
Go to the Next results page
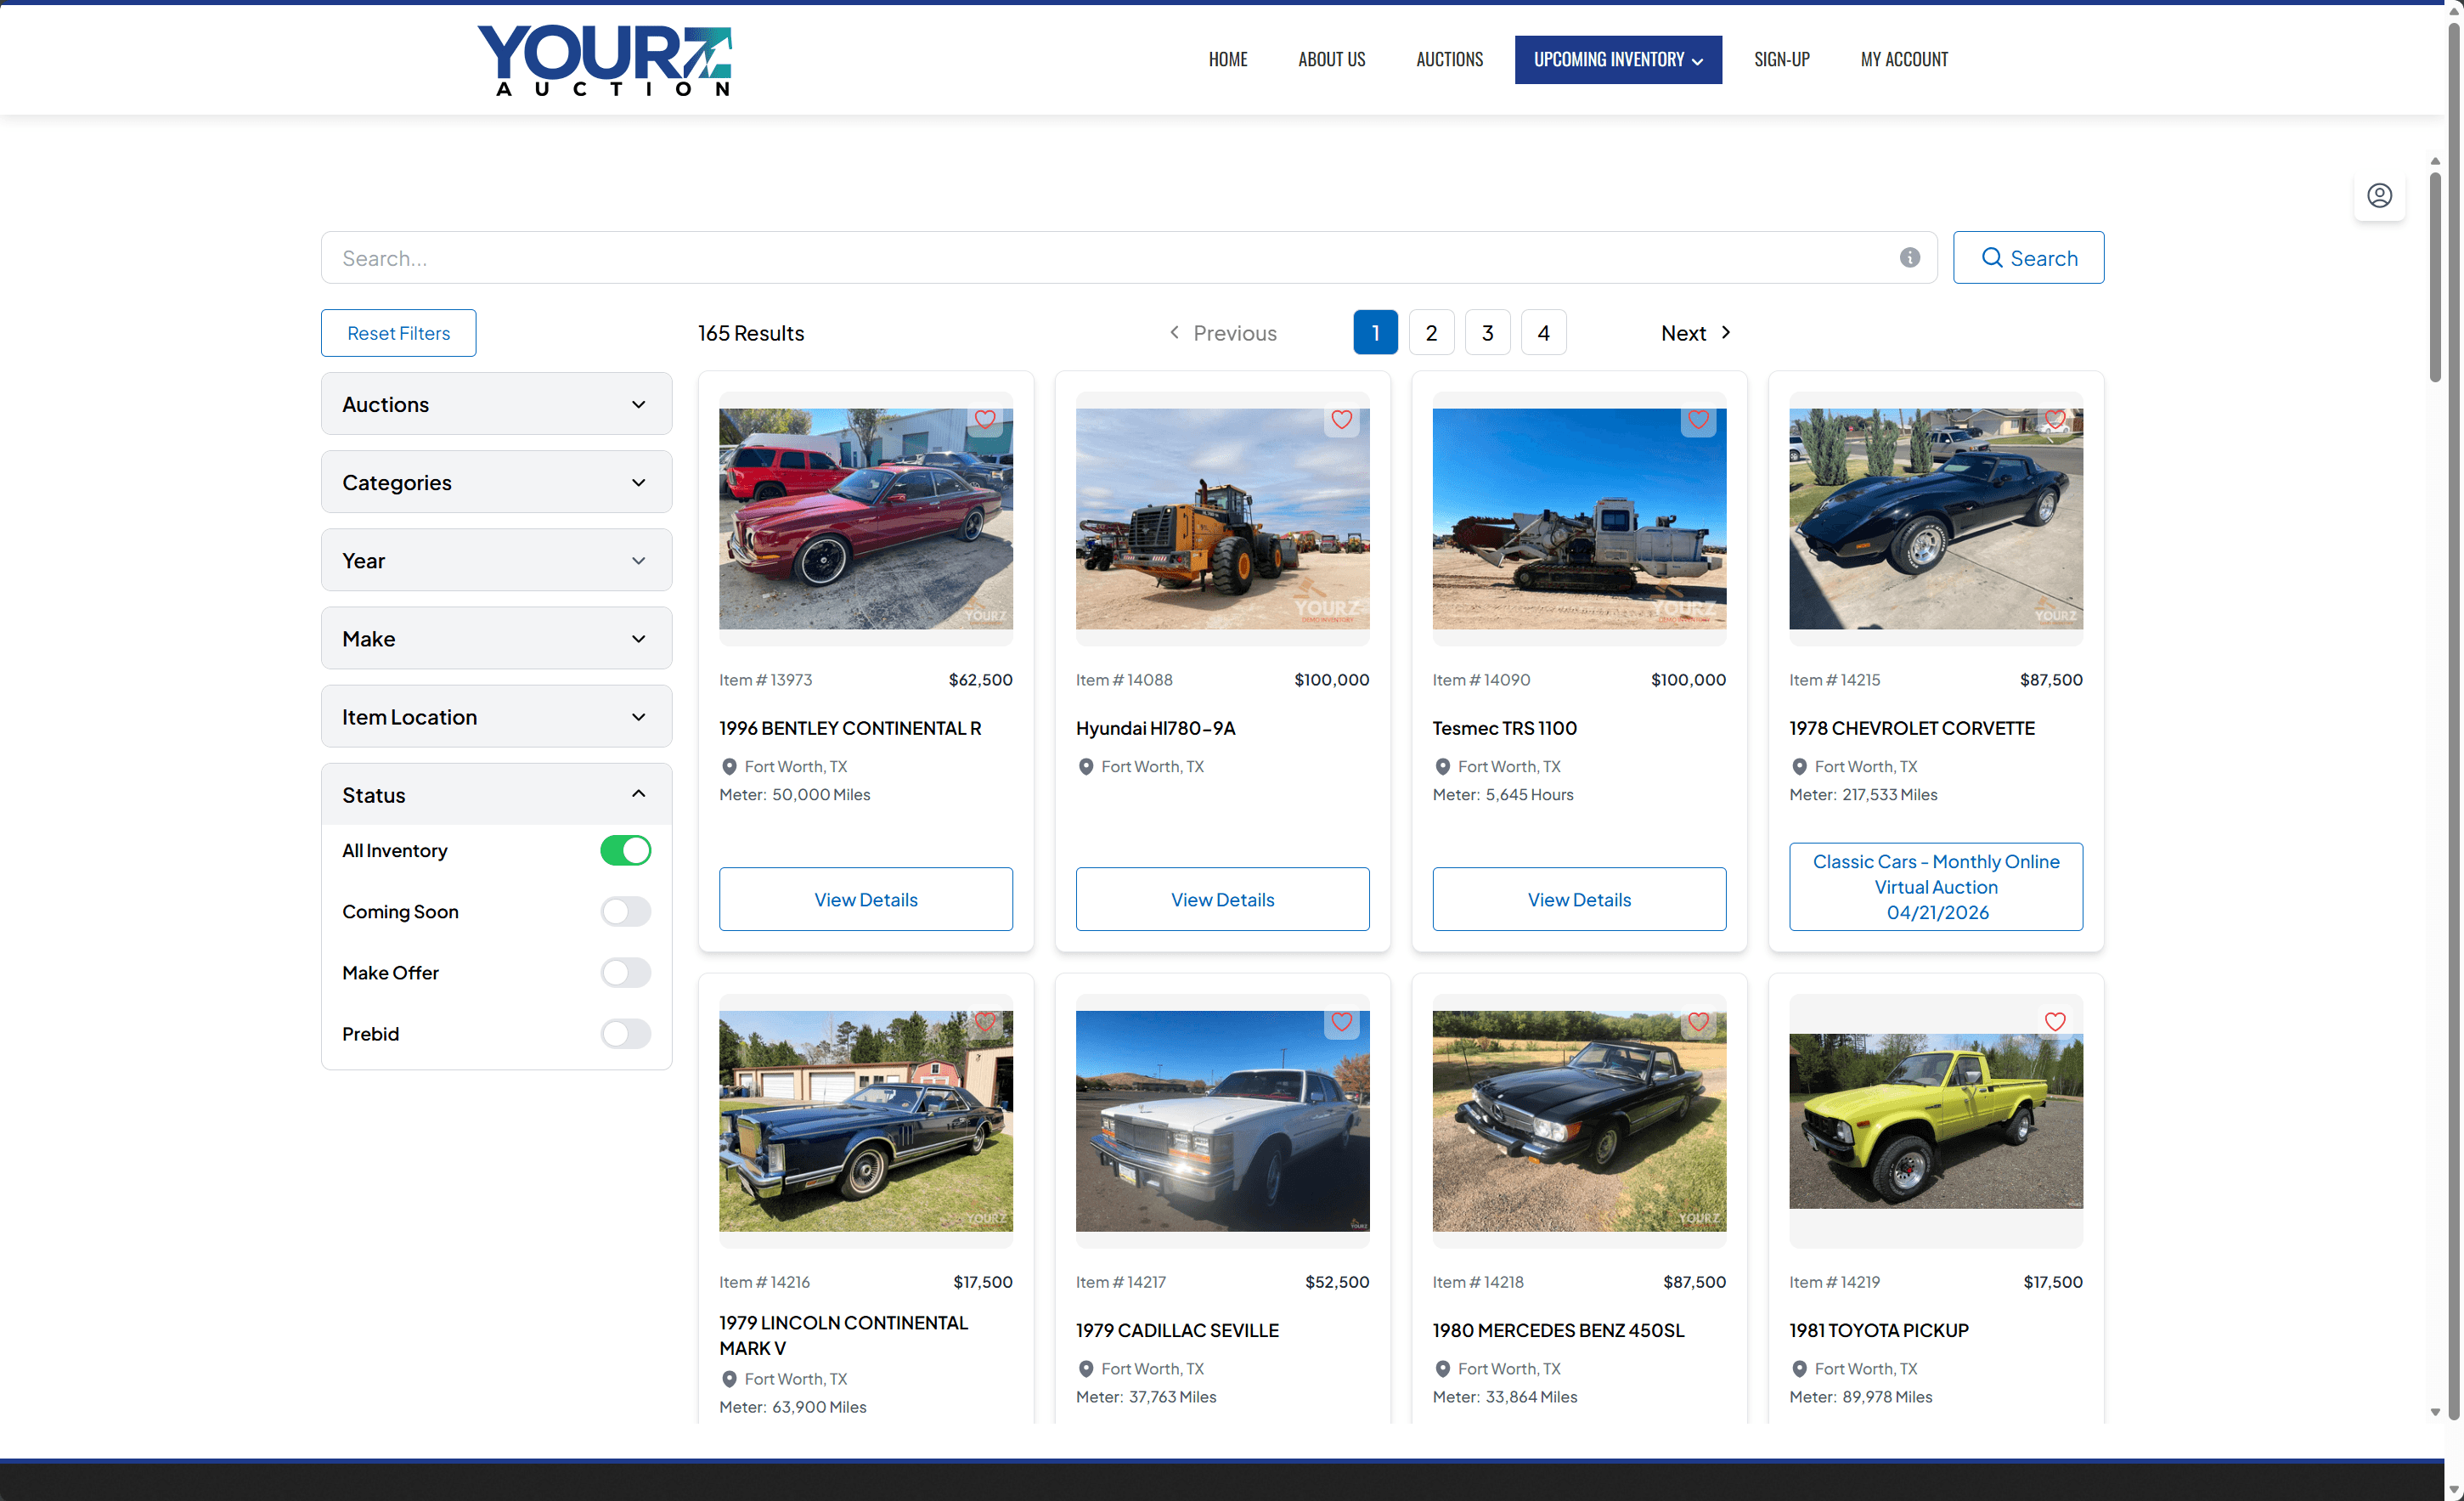tap(1696, 333)
